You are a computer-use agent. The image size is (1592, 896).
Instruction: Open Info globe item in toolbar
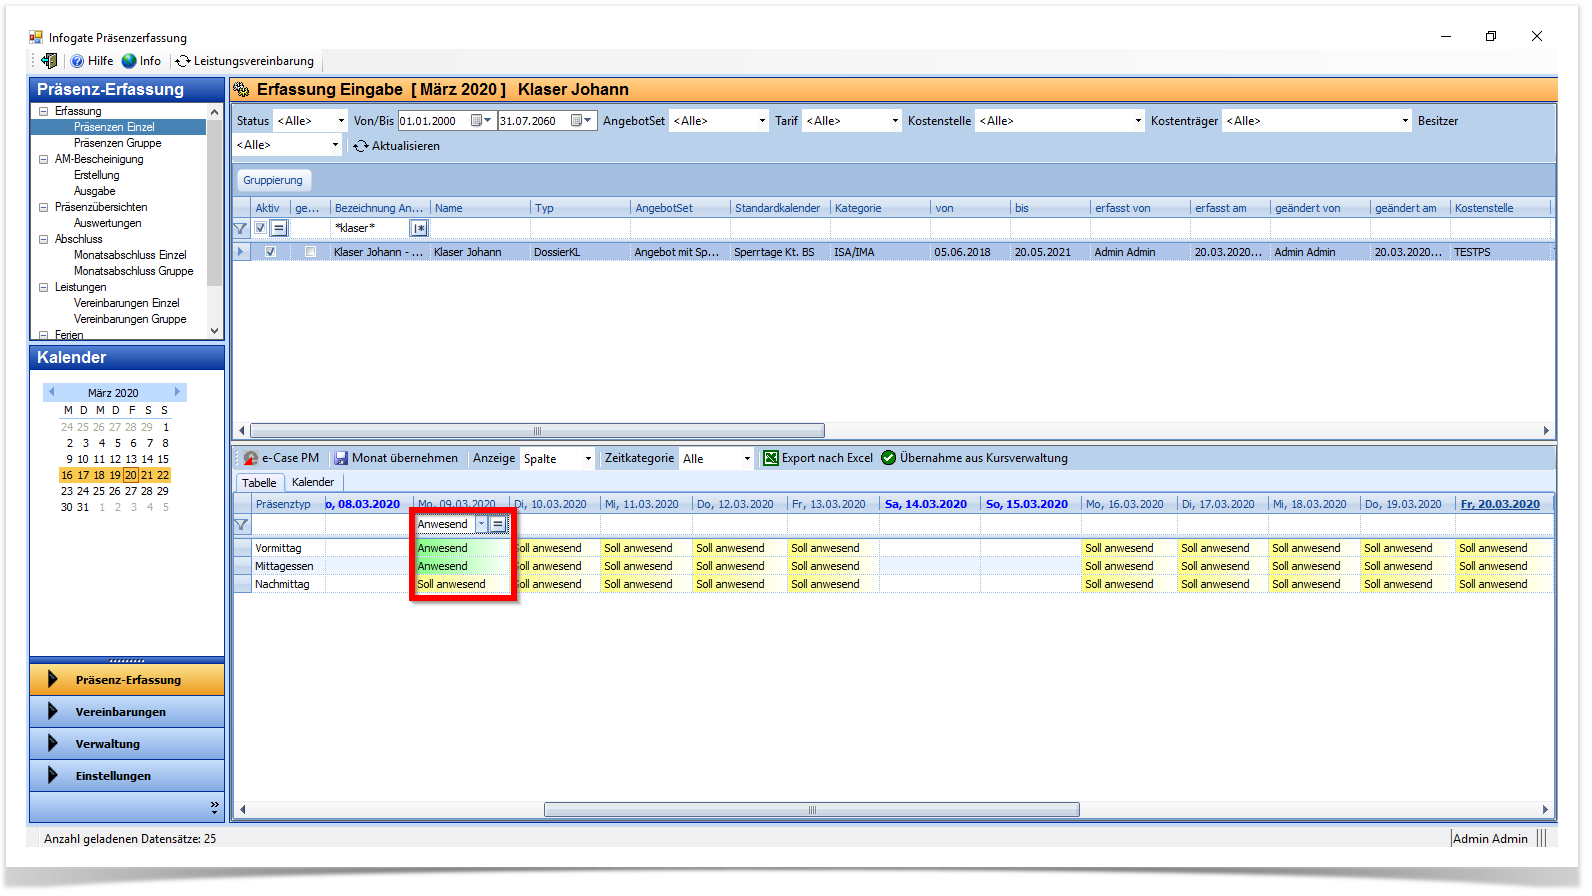(x=141, y=61)
